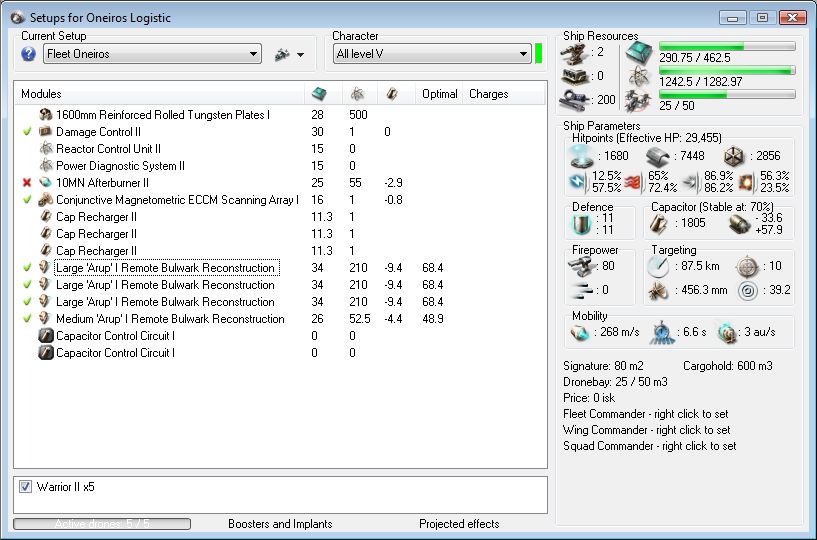Click the EM resistance icon
This screenshot has width=817, height=540.
coord(578,182)
